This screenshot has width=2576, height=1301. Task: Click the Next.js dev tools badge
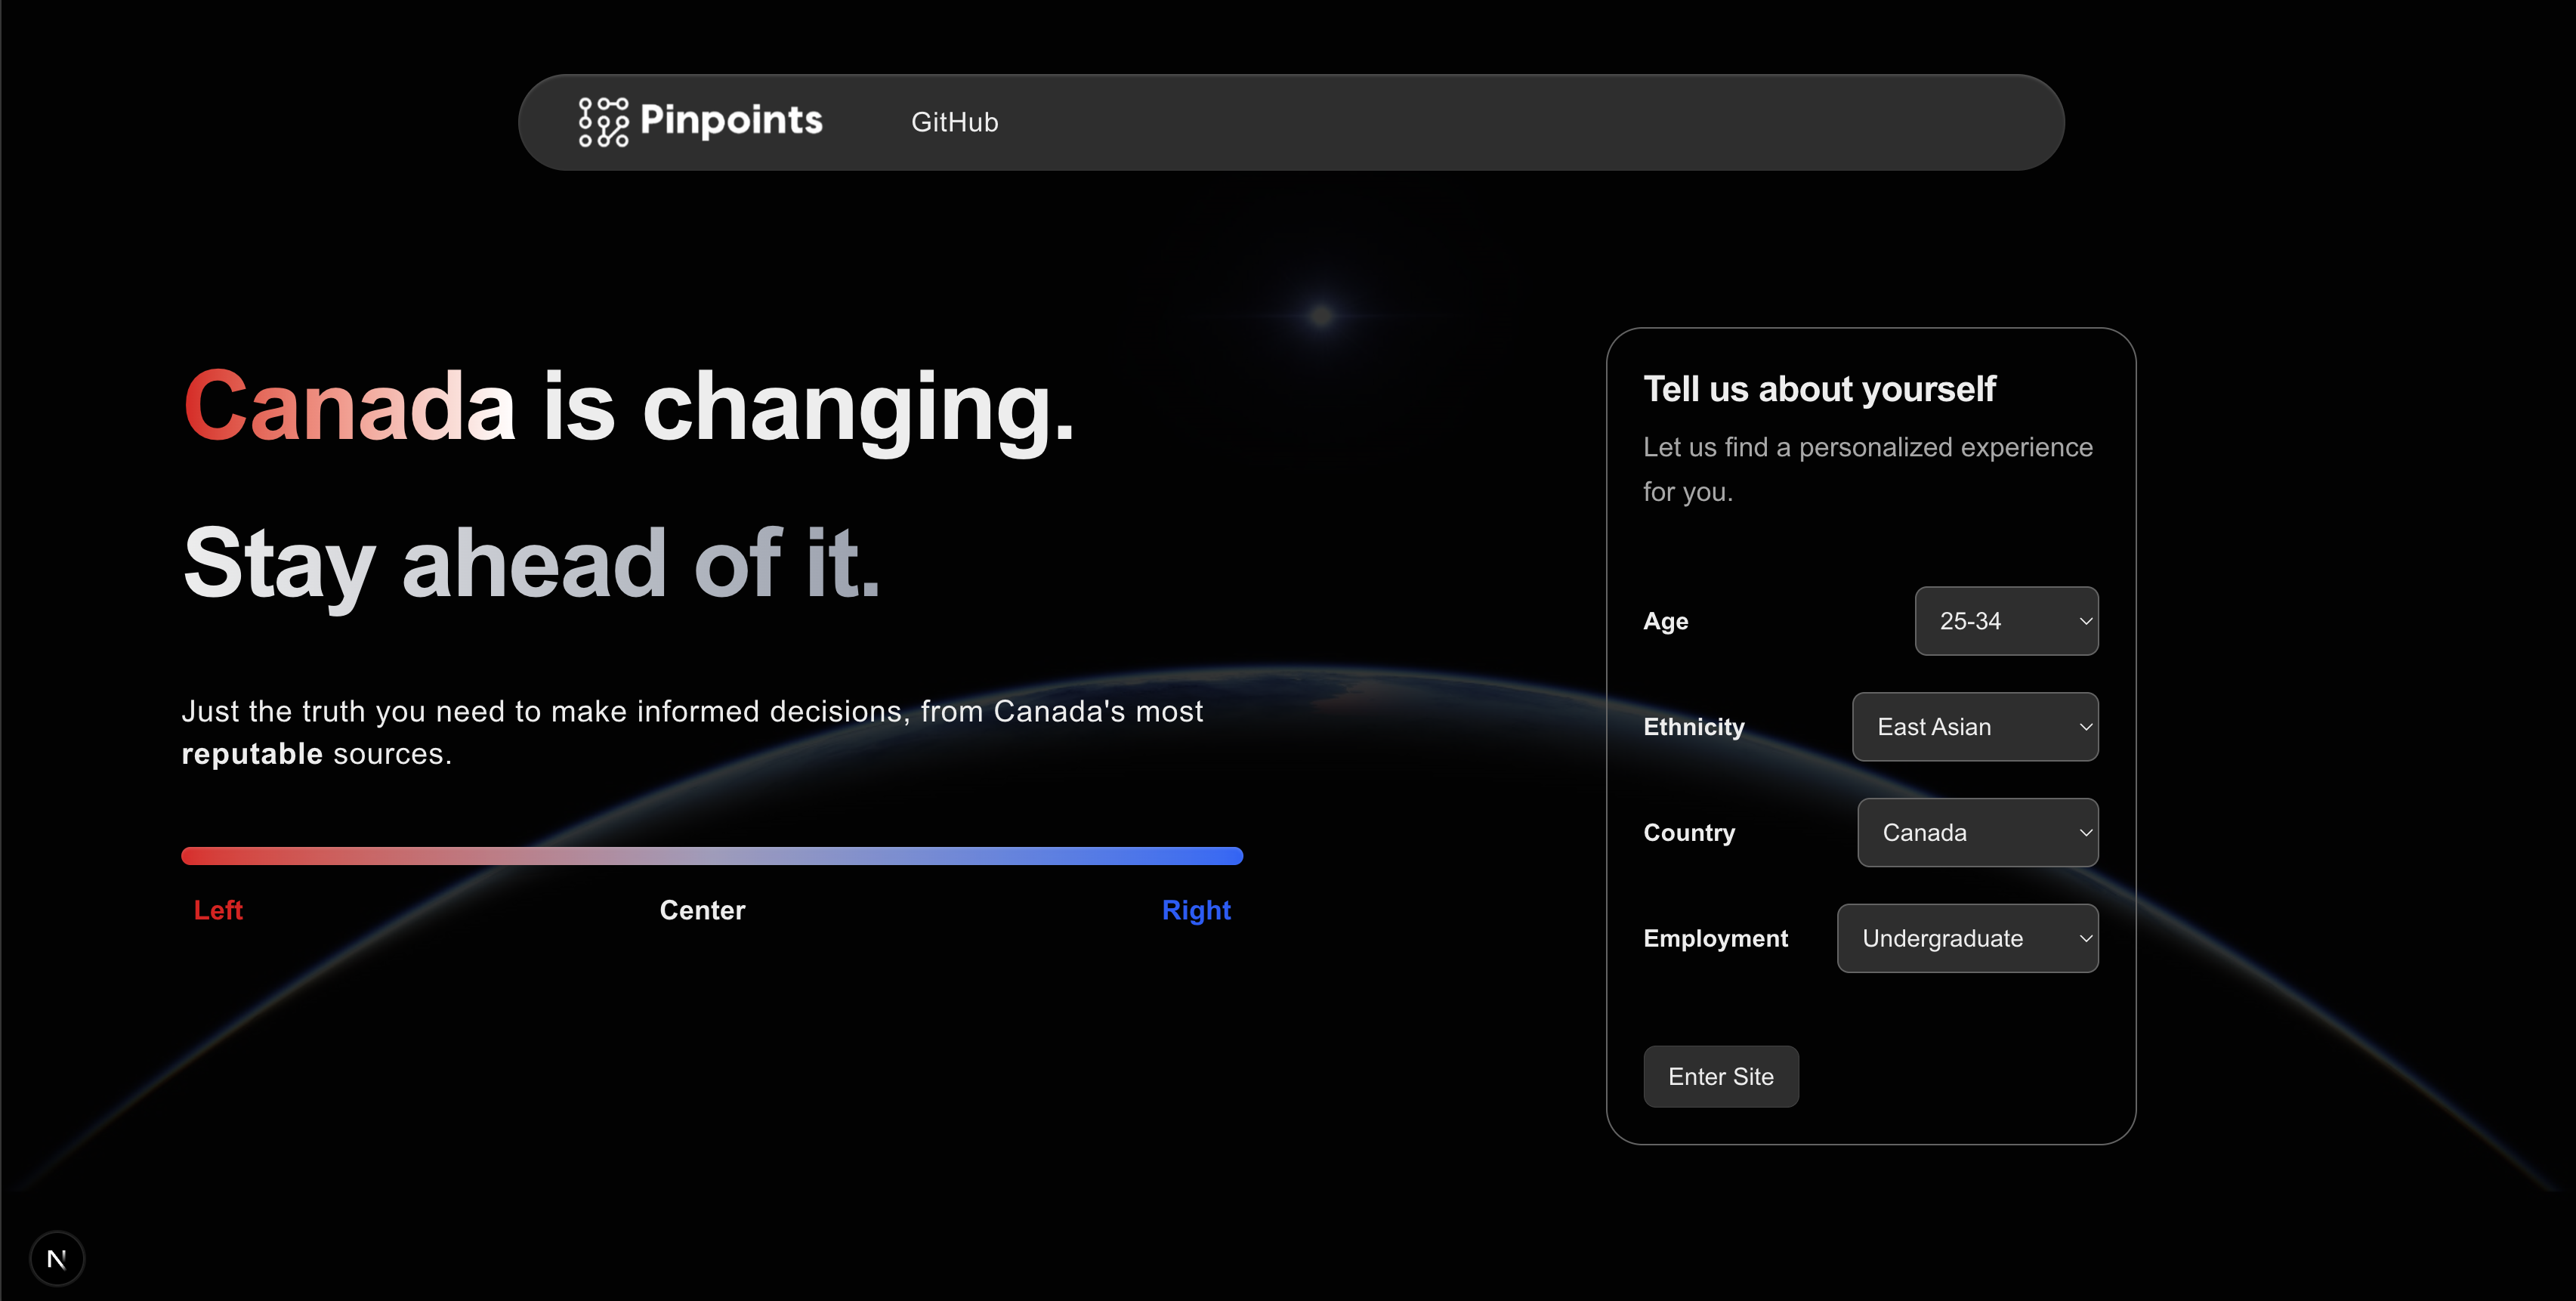[57, 1258]
